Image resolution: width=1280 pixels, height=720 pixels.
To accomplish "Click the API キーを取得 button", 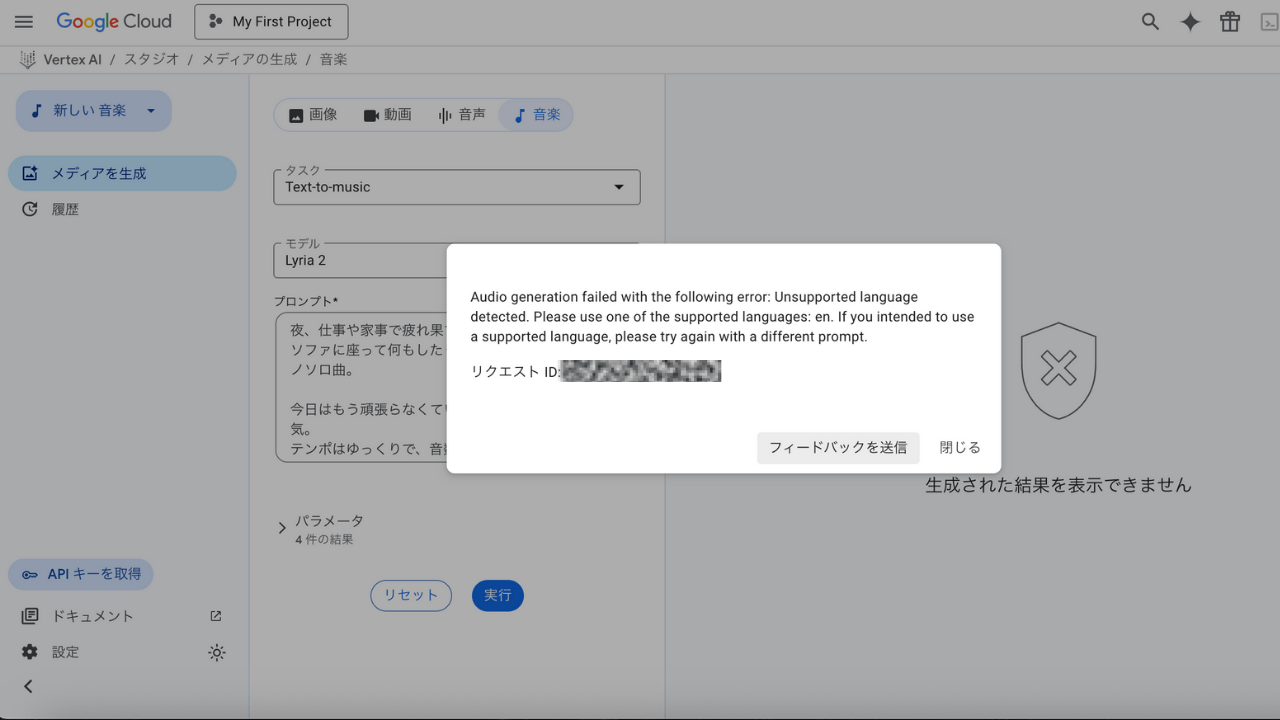I will pos(82,574).
